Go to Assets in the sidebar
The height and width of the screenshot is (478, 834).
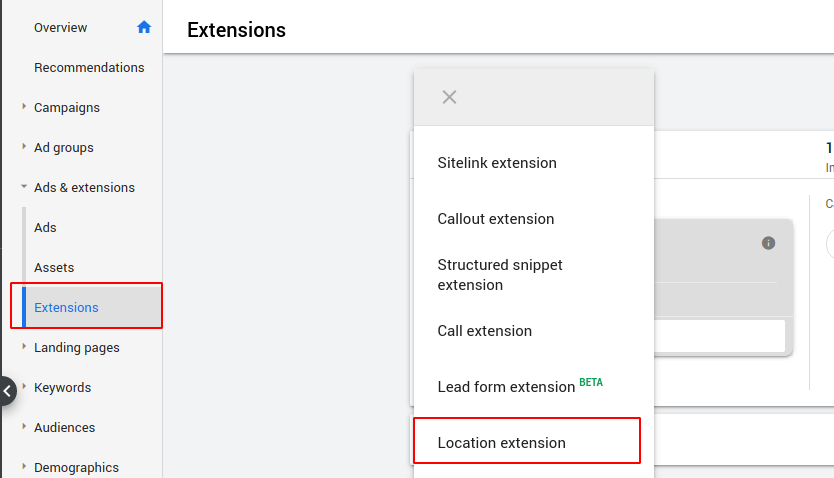point(54,267)
